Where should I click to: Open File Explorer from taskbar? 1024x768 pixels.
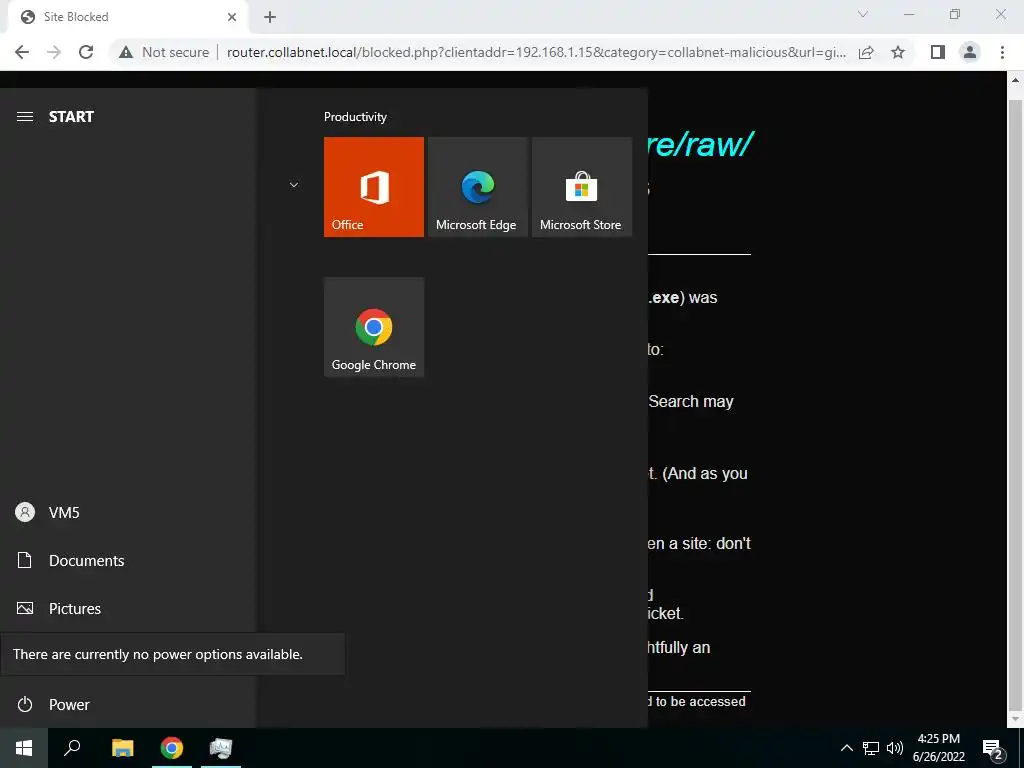tap(122, 748)
